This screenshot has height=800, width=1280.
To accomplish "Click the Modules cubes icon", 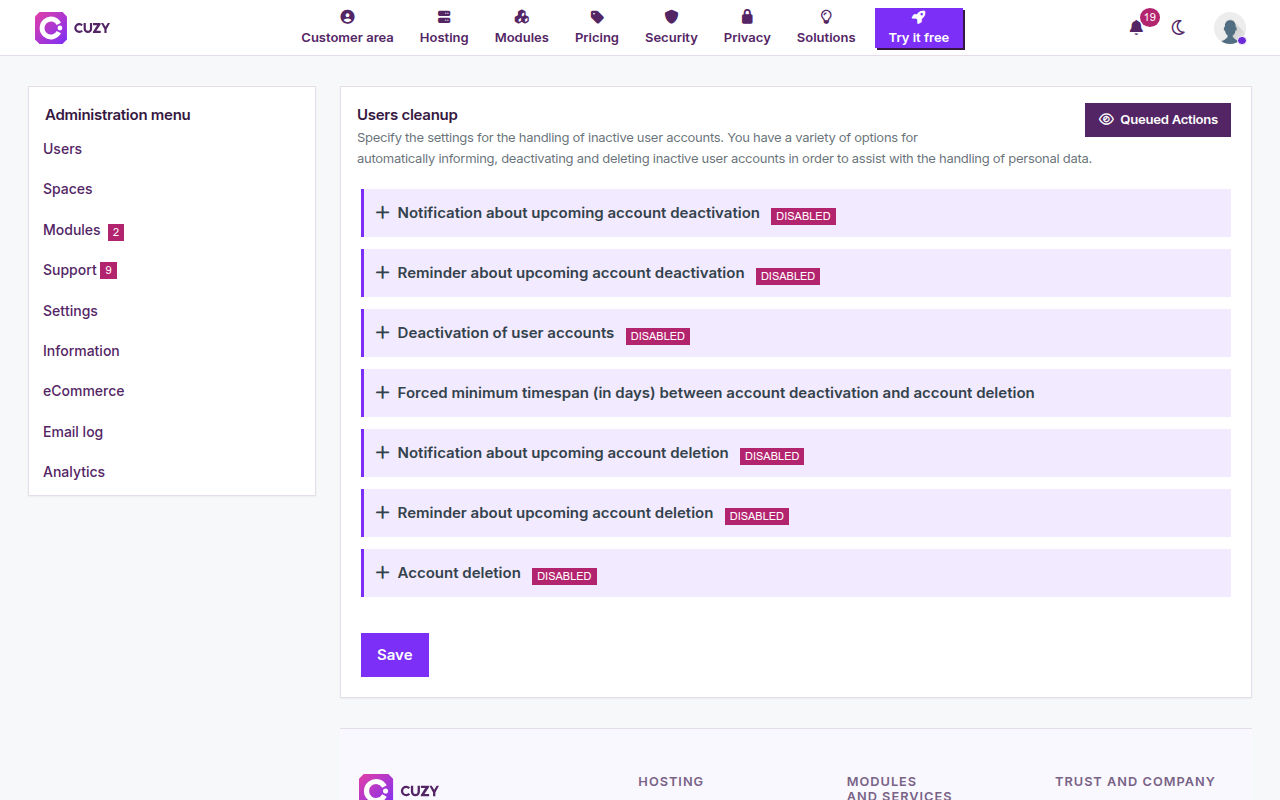I will [x=522, y=17].
